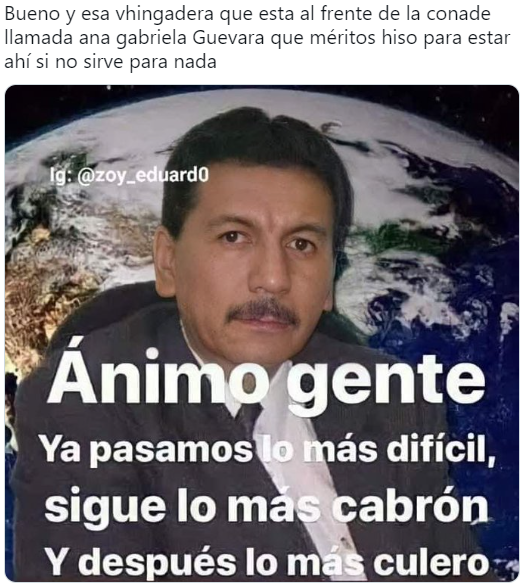525x587 pixels.
Task: Click the tweet line "ahí si no sirve para nada"
Action: pos(110,62)
